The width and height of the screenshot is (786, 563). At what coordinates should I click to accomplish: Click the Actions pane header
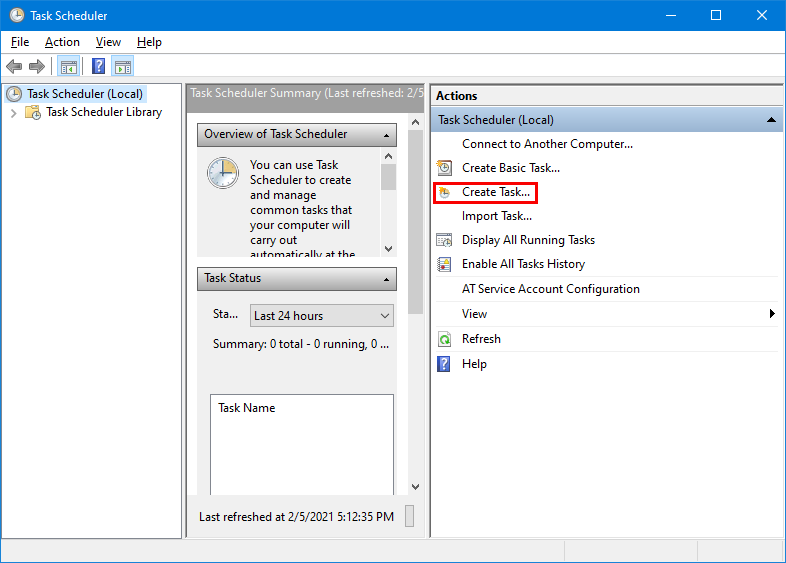pos(606,96)
